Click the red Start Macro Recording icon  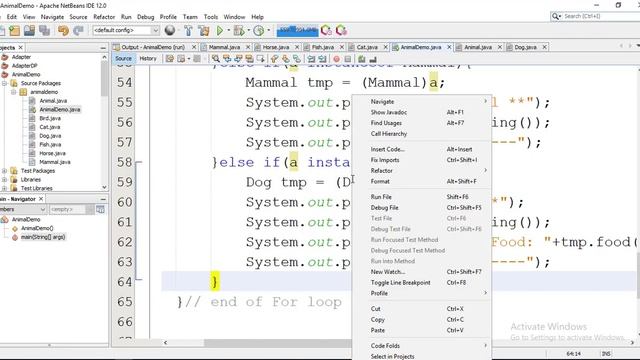(x=336, y=59)
